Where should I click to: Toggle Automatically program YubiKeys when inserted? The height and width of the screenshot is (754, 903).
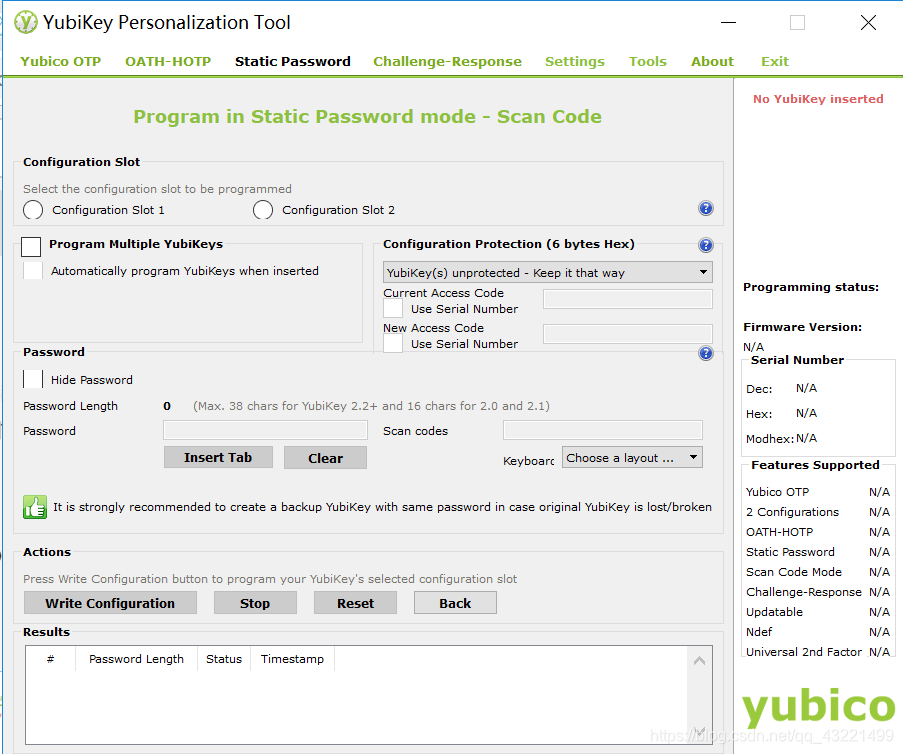tap(33, 271)
